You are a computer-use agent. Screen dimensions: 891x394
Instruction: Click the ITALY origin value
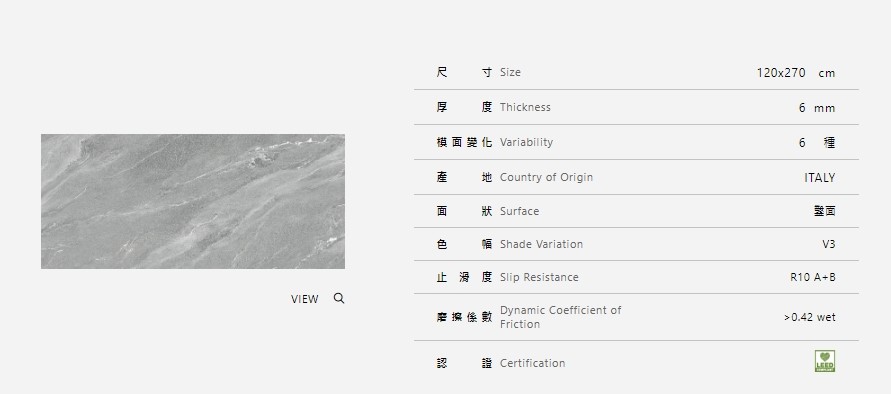[819, 178]
